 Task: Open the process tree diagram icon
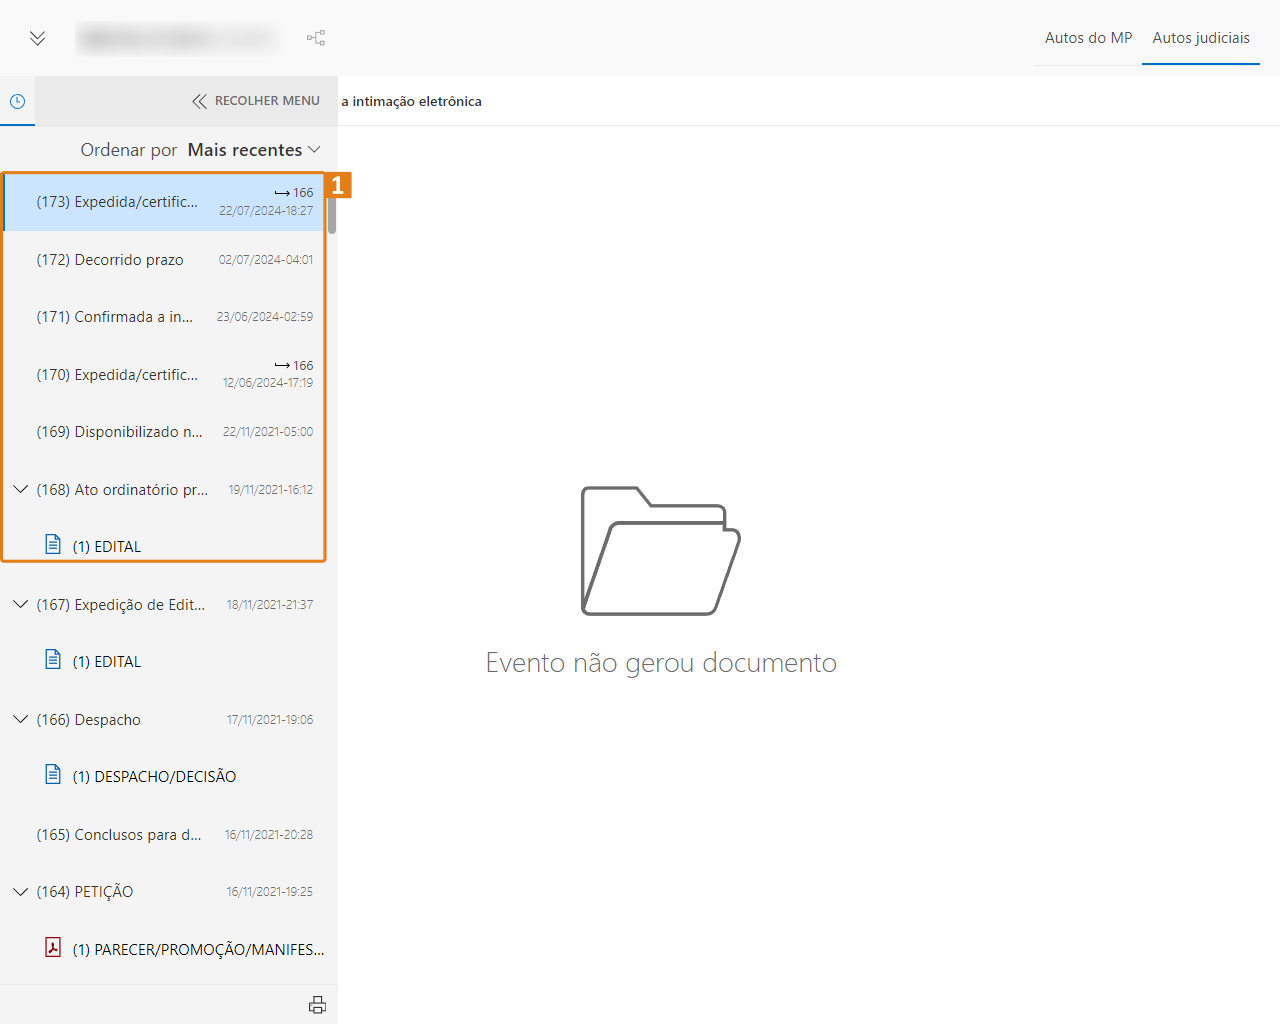(x=316, y=38)
